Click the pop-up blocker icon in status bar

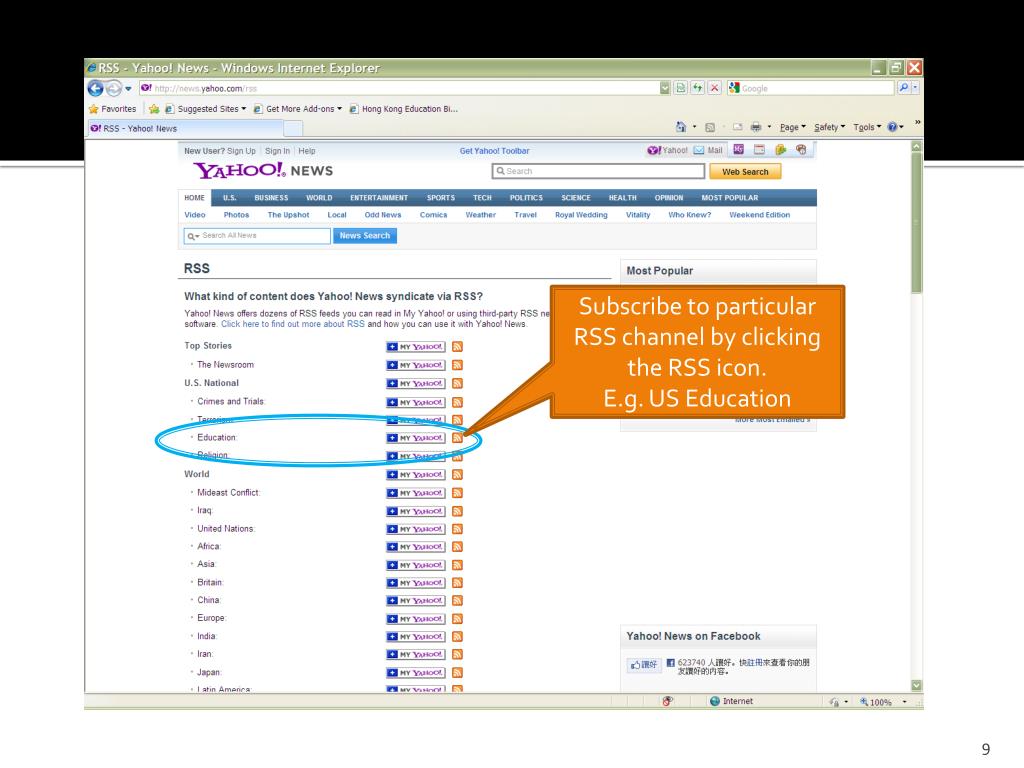pyautogui.click(x=667, y=701)
